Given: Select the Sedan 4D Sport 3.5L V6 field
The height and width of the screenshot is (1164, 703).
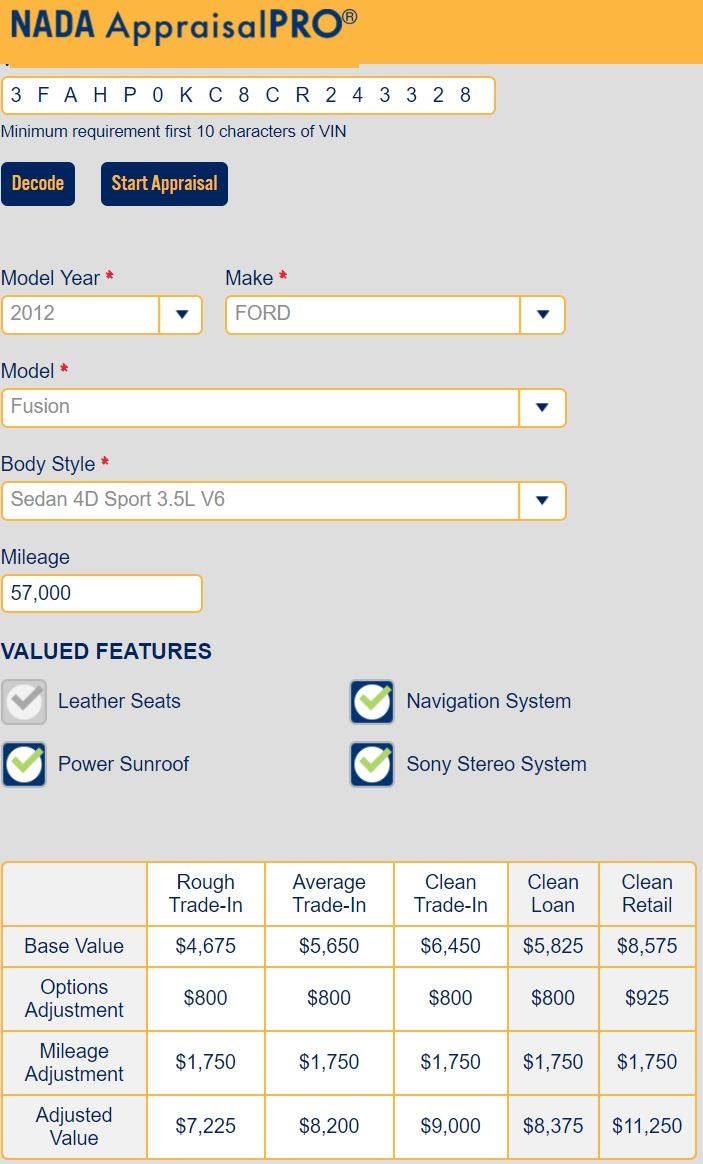Looking at the screenshot, I should click(x=261, y=501).
